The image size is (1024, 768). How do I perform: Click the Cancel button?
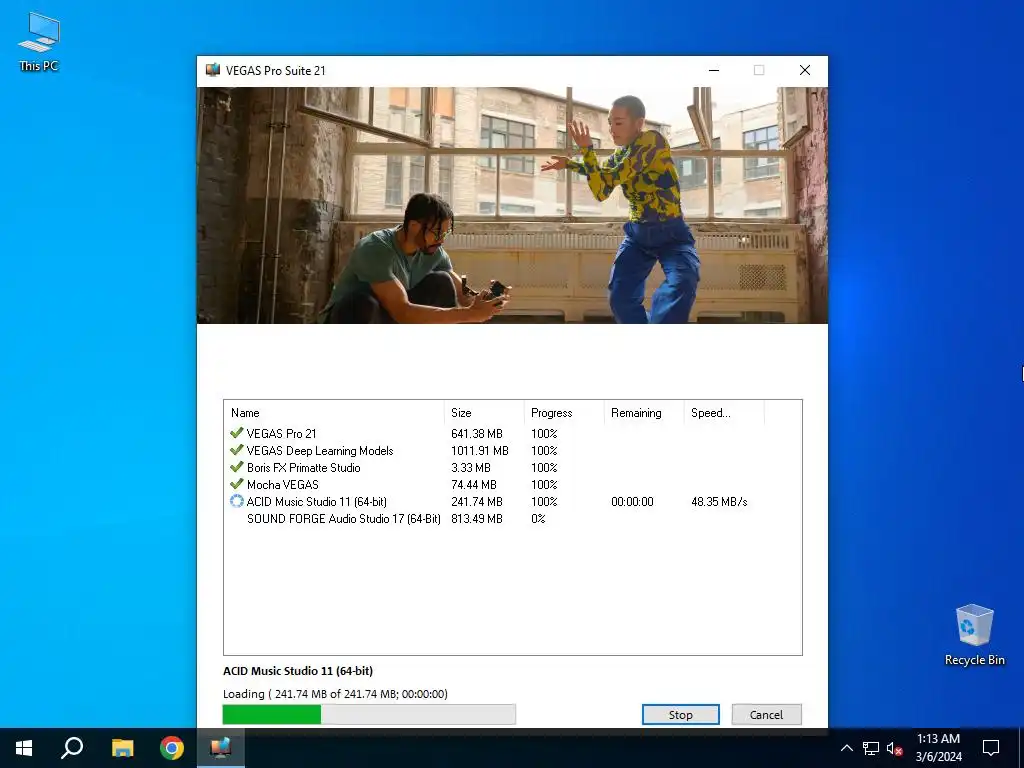(766, 714)
